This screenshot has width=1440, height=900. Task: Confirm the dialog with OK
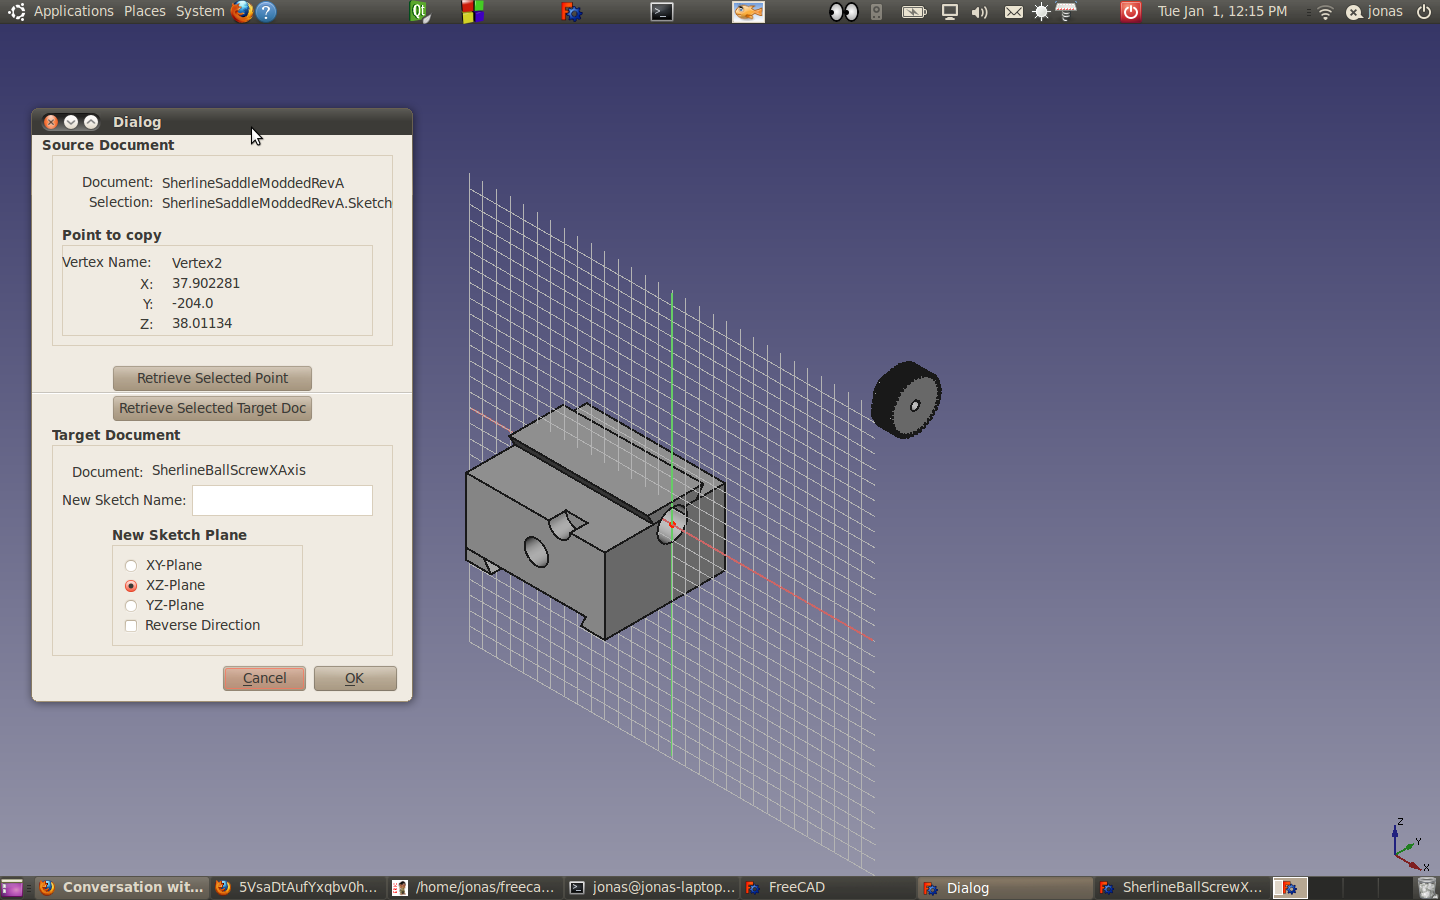point(355,678)
